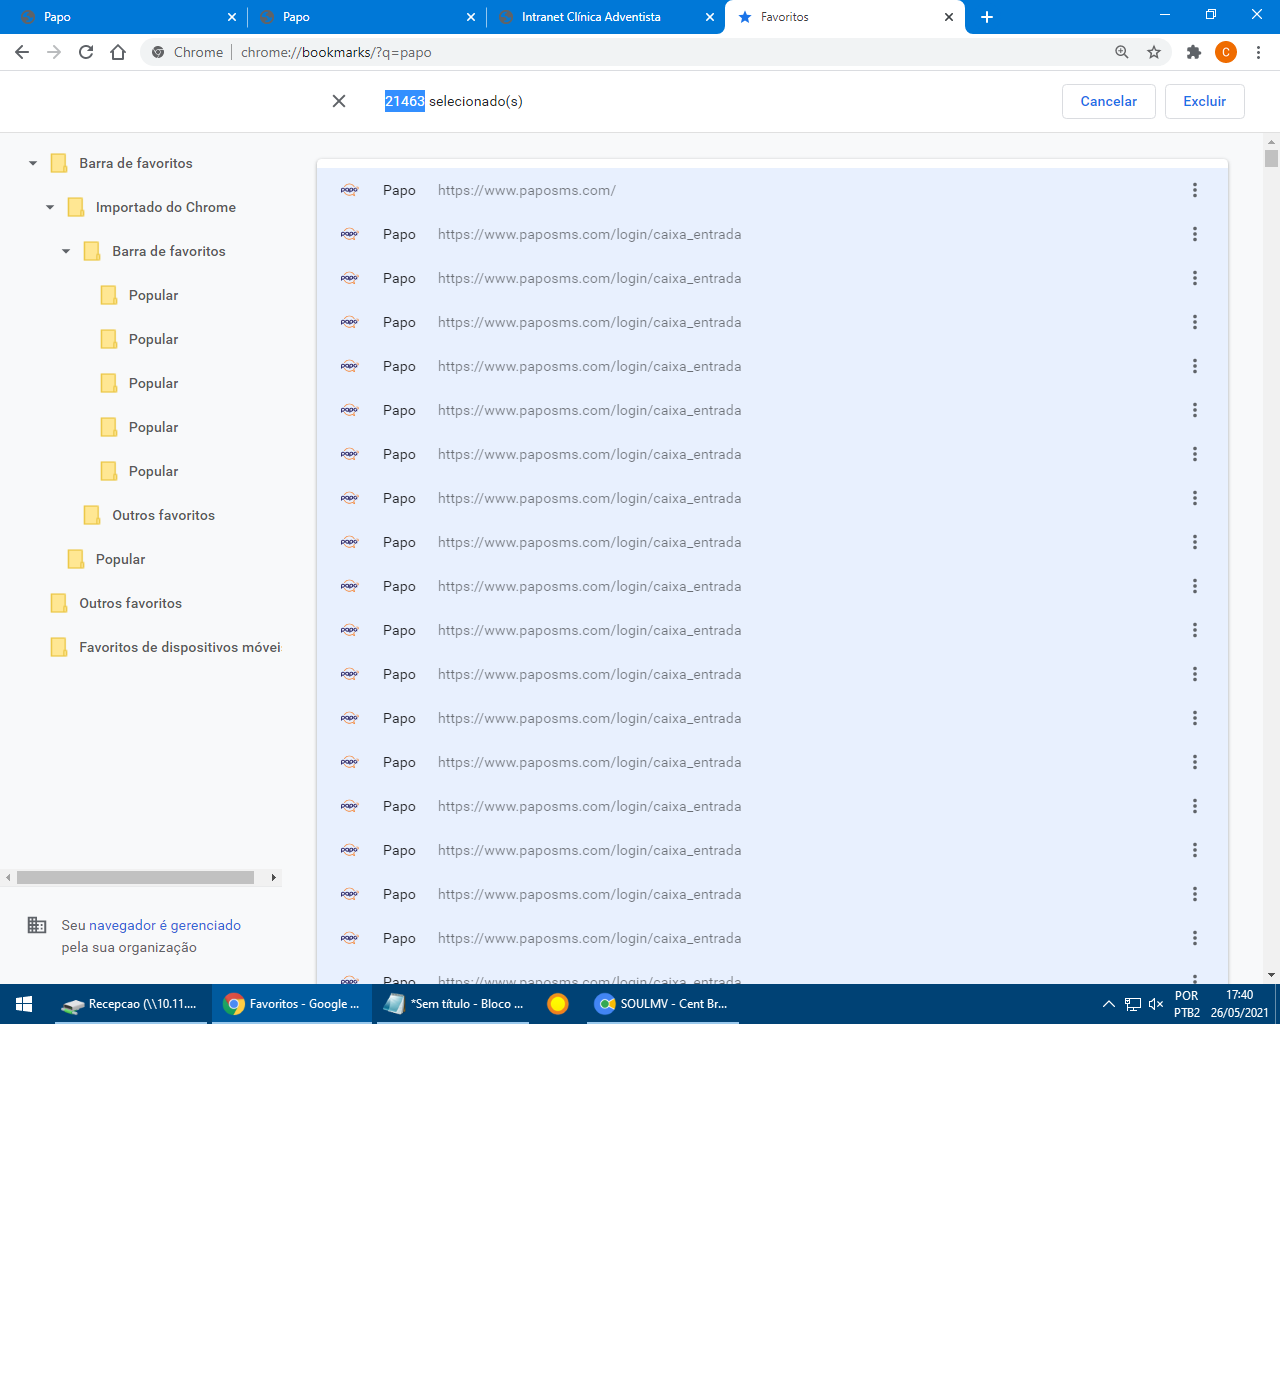
Task: Click the mobile devices favorites folder icon
Action: coord(59,647)
